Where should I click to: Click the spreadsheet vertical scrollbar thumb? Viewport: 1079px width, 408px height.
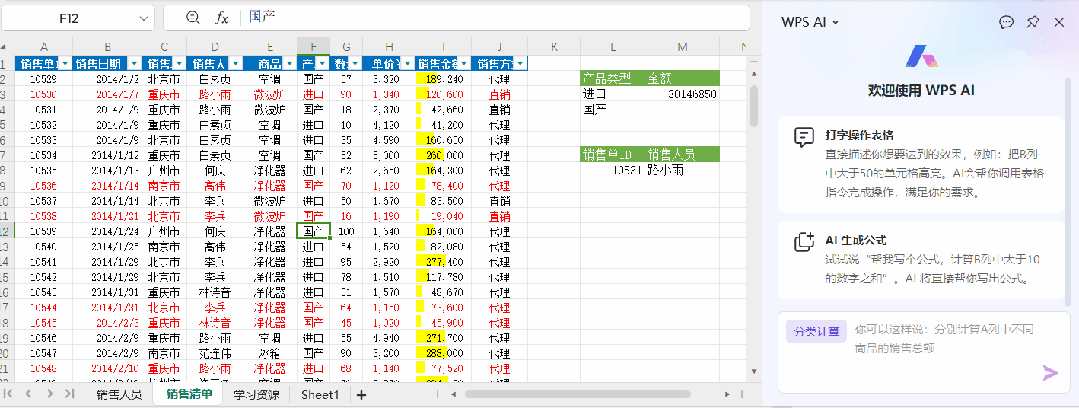click(x=754, y=106)
